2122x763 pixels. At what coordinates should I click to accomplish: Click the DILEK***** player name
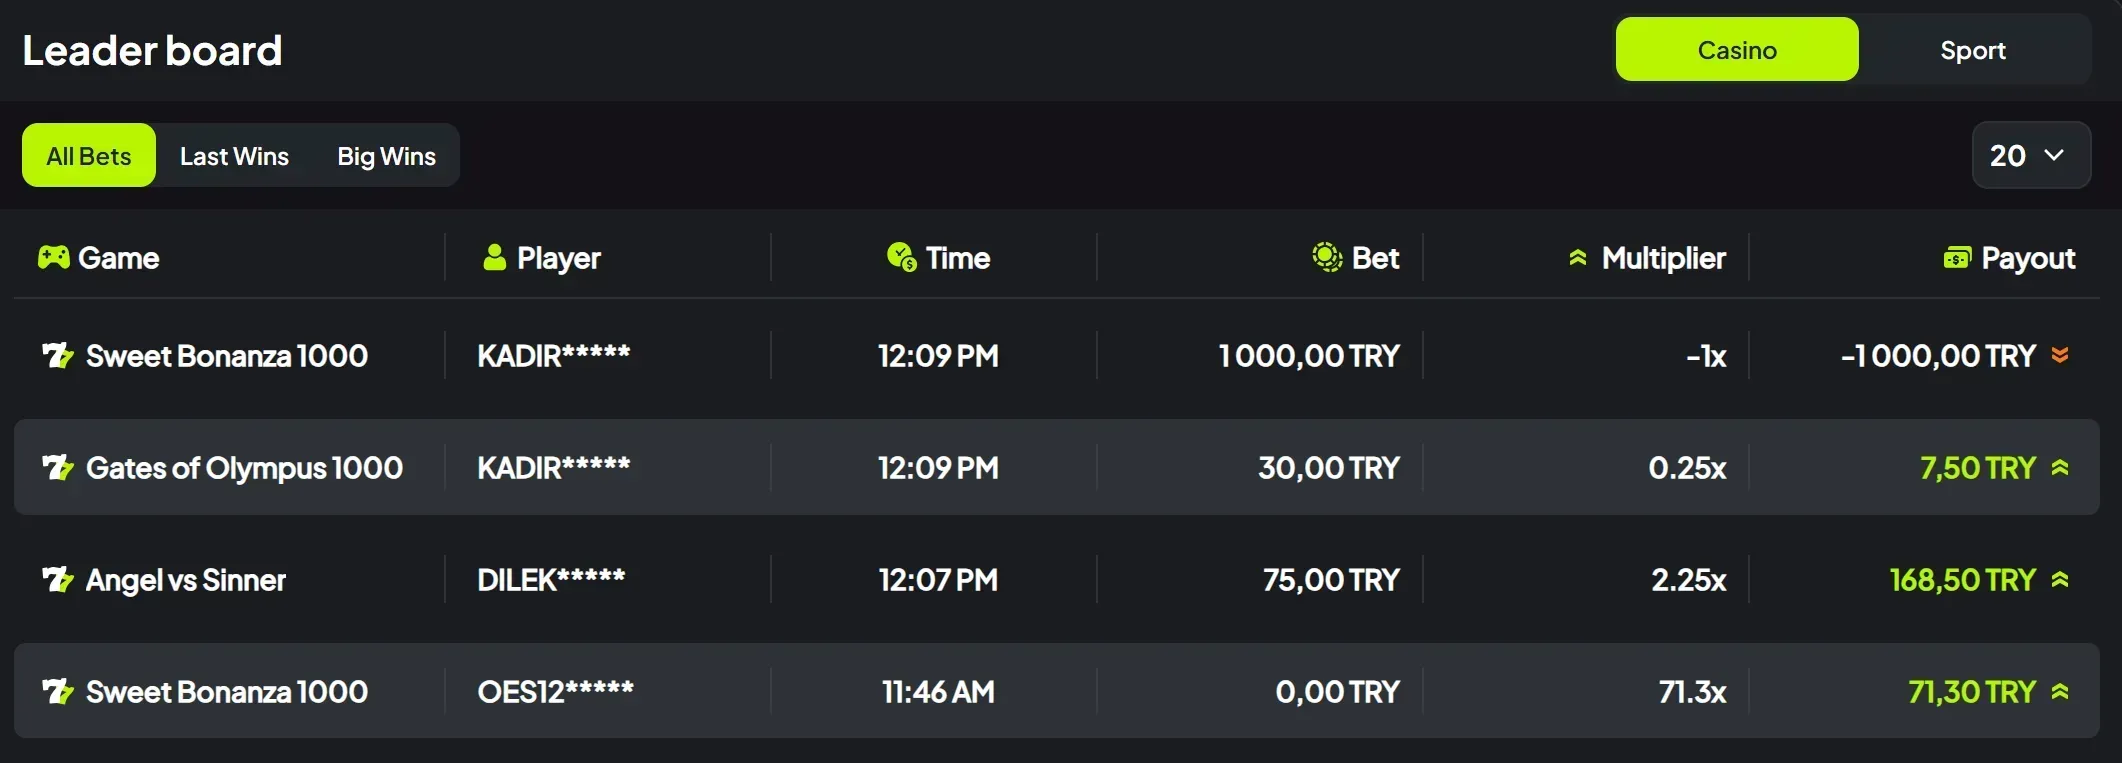551,579
